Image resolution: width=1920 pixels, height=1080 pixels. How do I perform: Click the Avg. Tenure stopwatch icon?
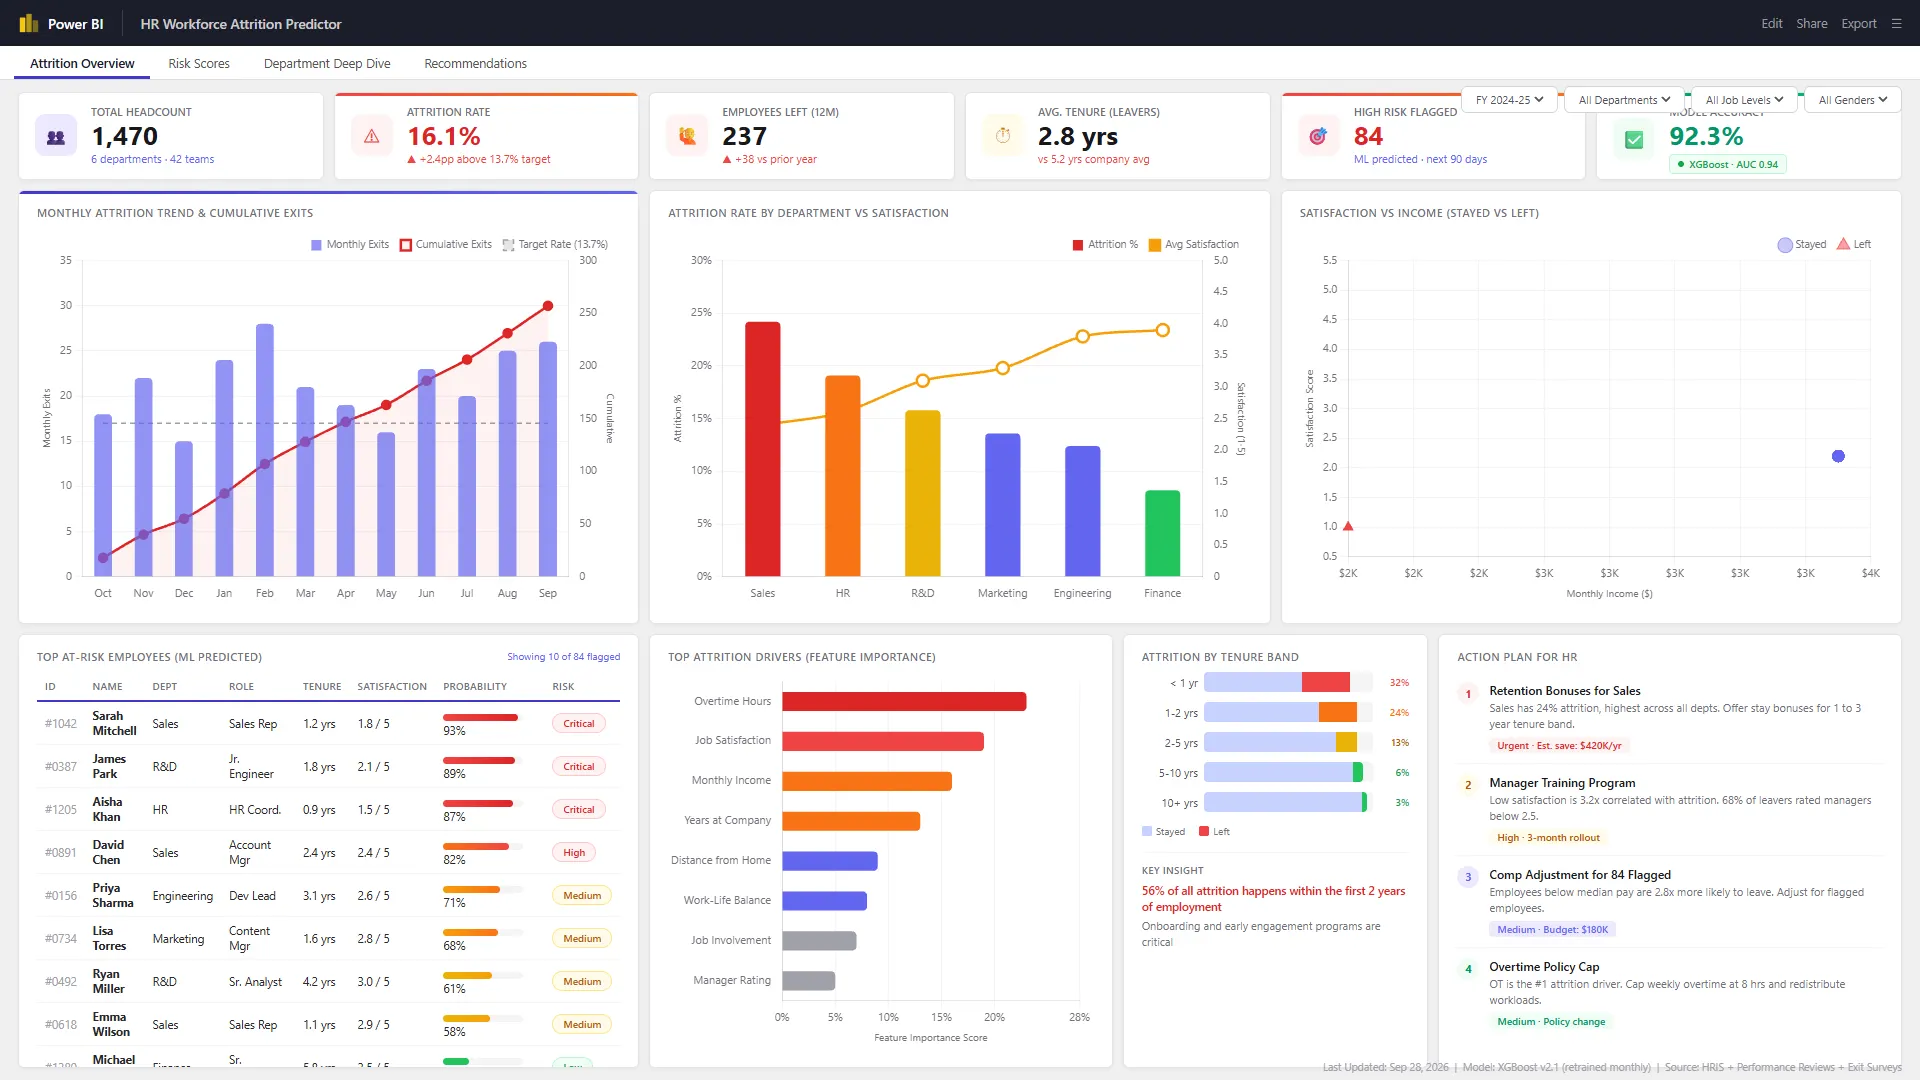pos(1003,136)
